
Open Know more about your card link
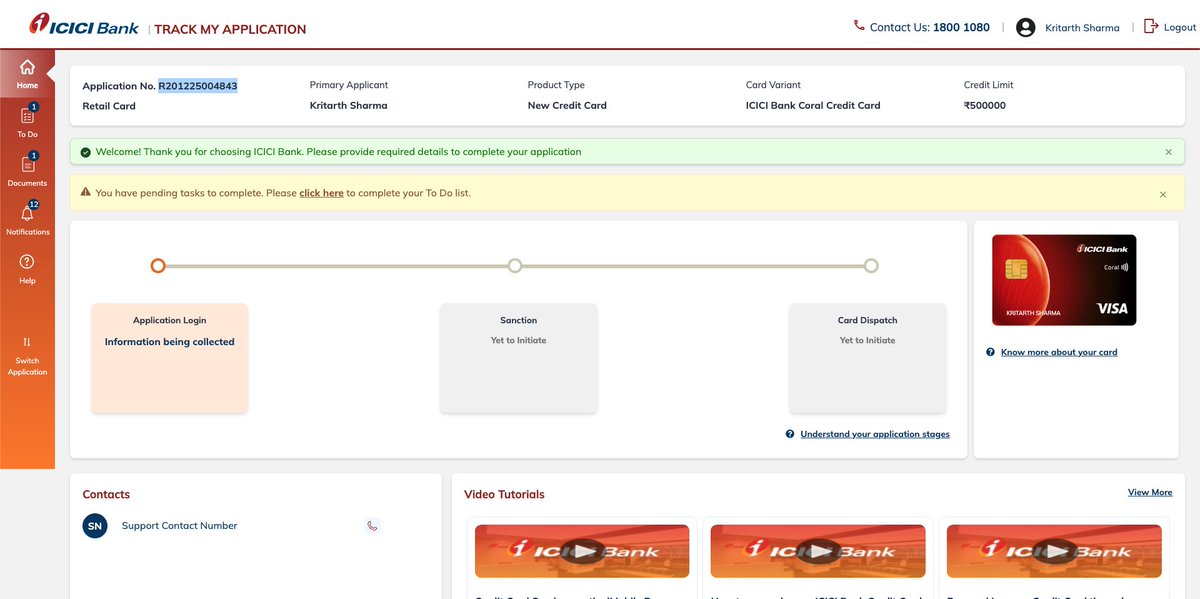coord(1059,352)
